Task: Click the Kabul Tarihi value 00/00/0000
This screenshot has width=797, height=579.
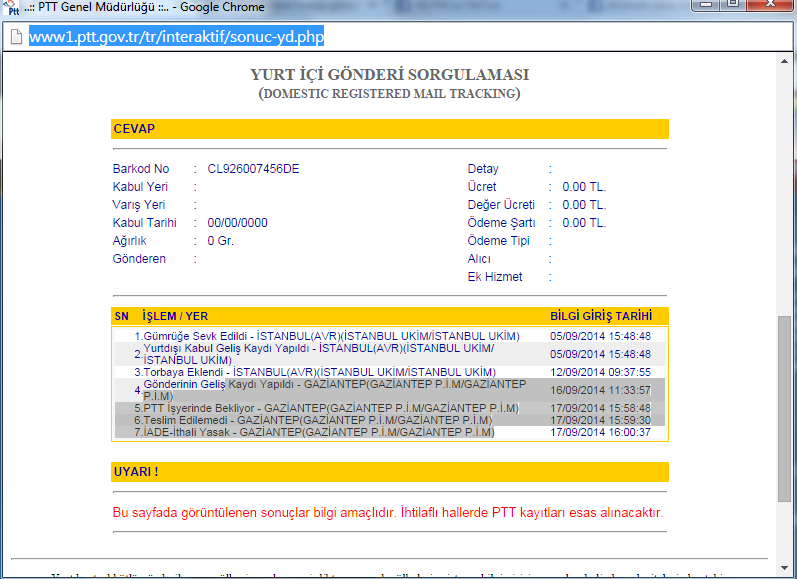Action: tap(237, 223)
